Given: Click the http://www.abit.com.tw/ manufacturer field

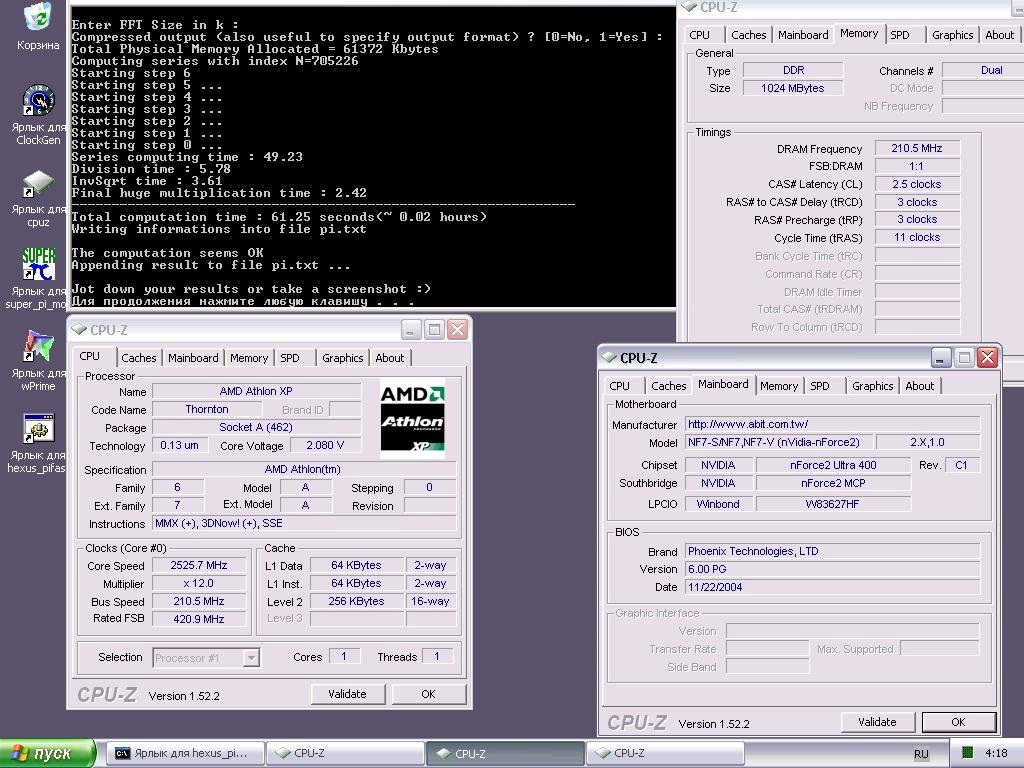Looking at the screenshot, I should (x=832, y=424).
